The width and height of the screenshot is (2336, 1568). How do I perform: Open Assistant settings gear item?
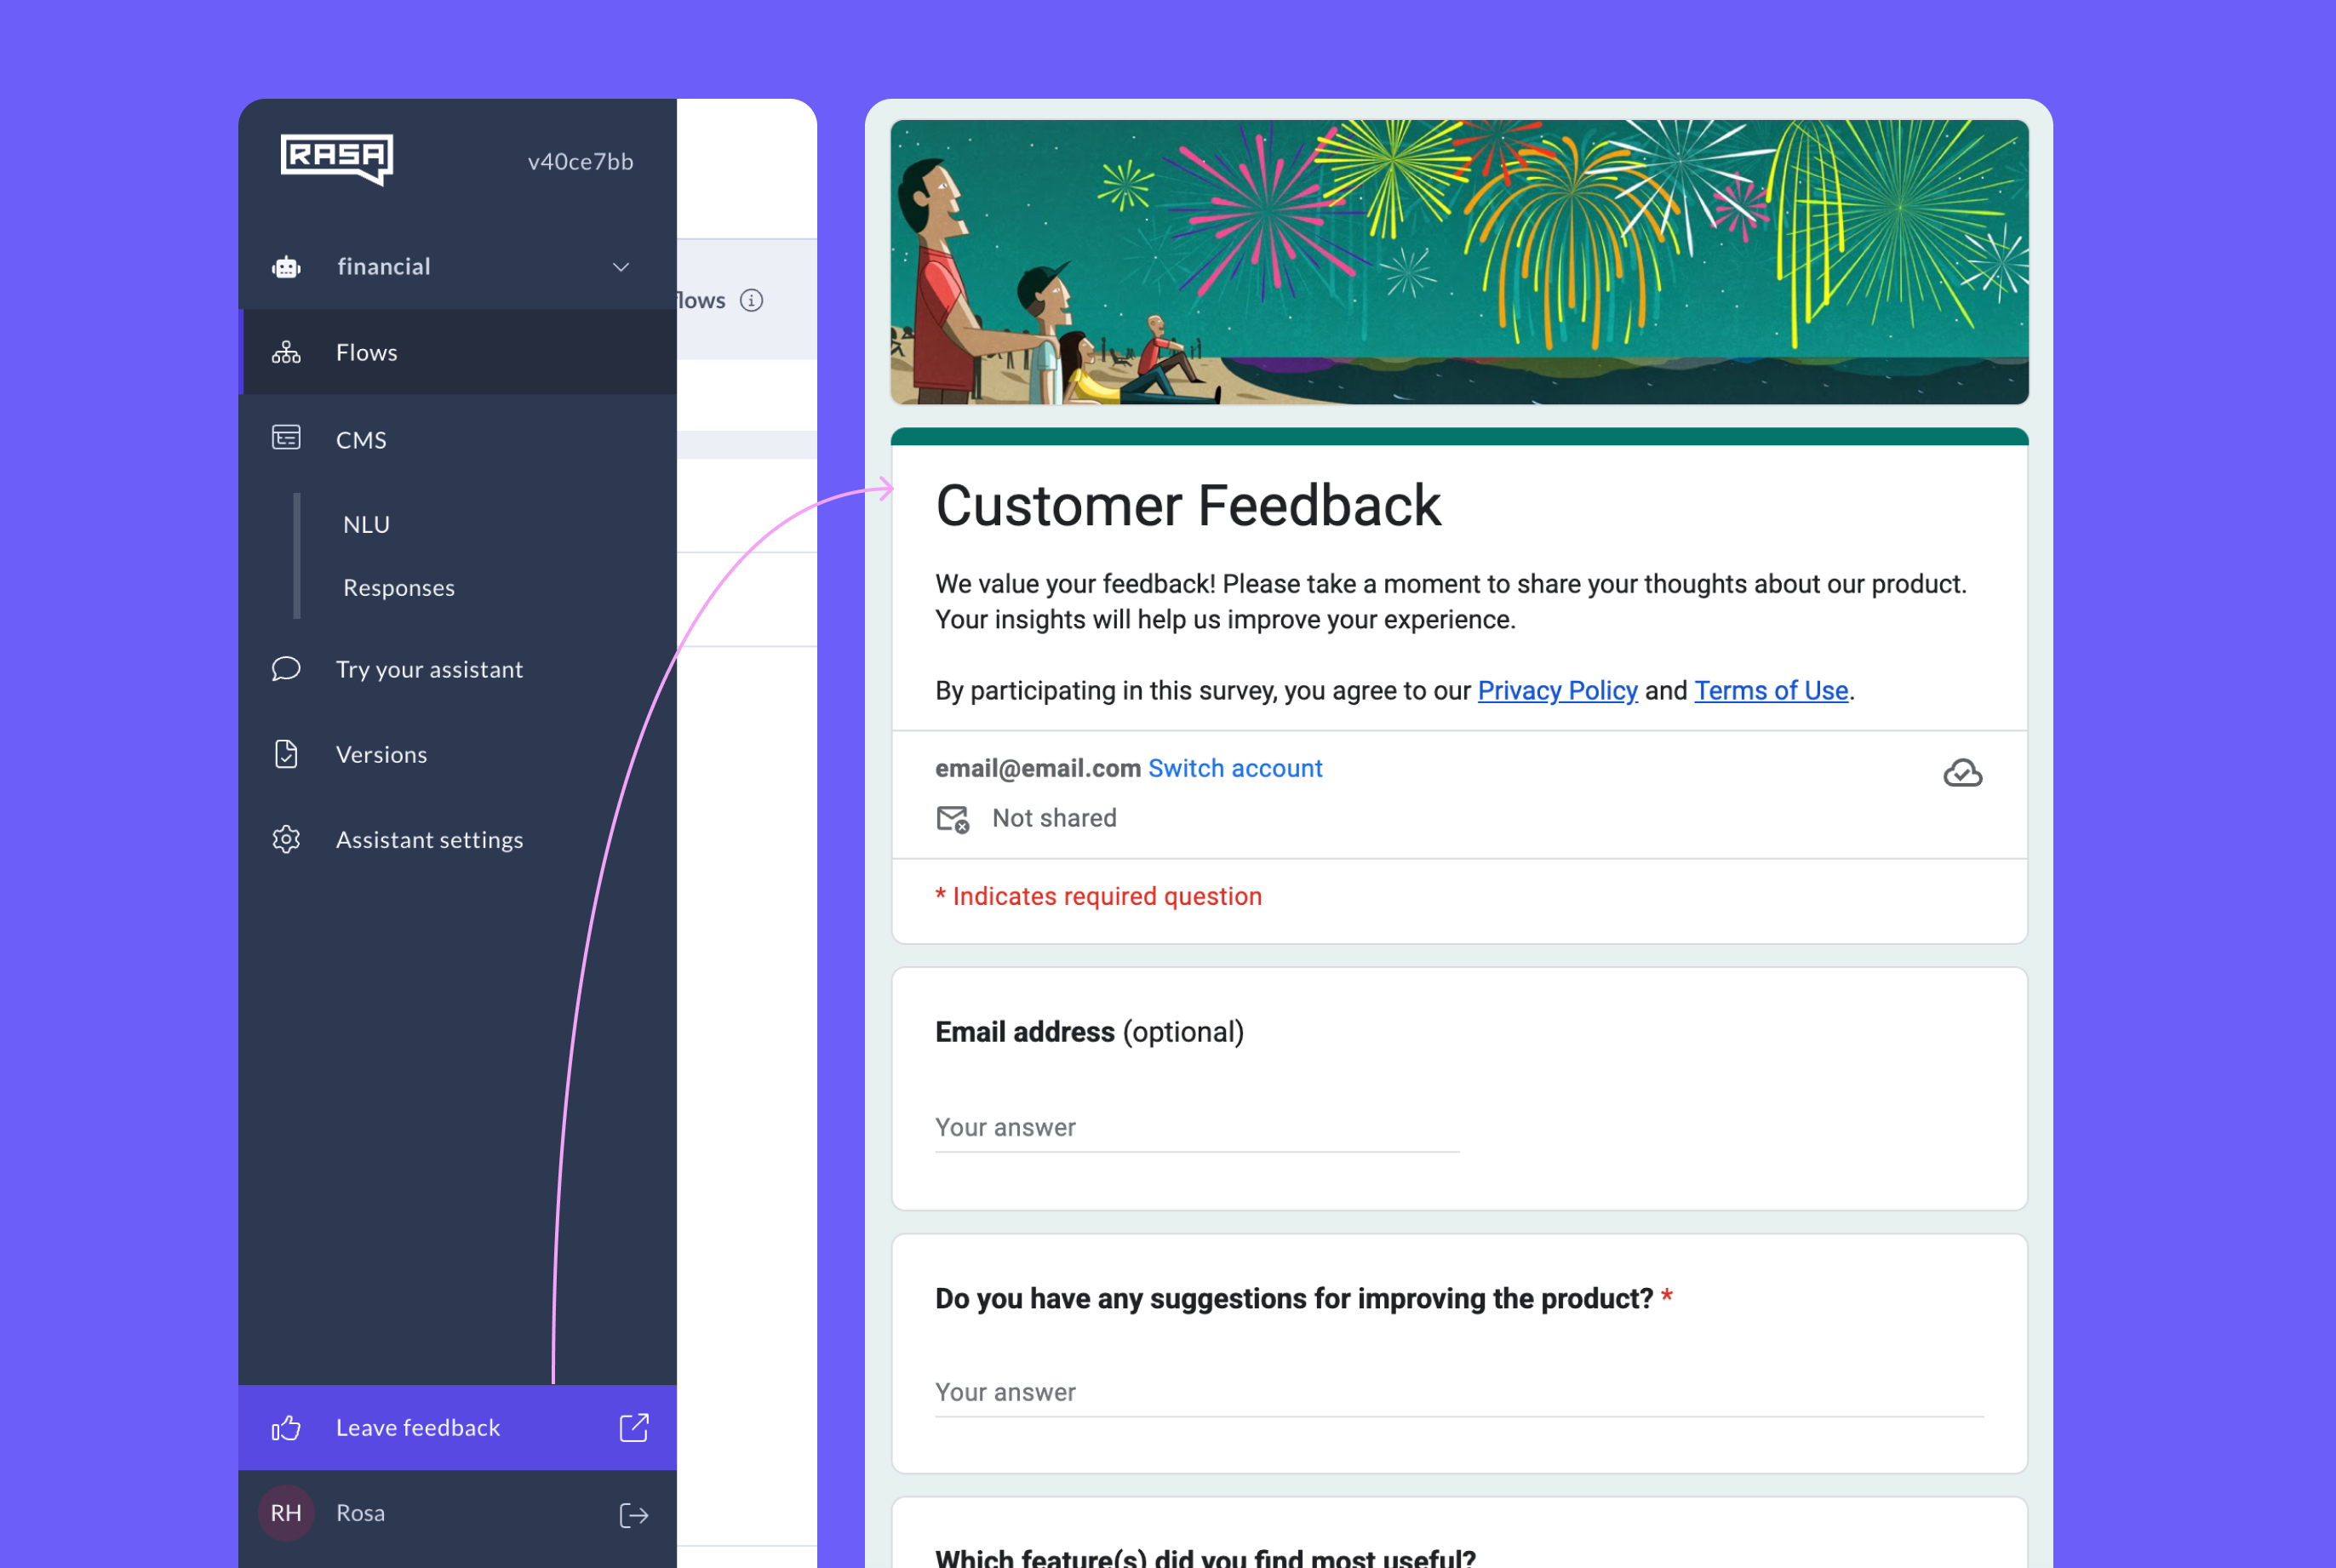click(x=429, y=840)
